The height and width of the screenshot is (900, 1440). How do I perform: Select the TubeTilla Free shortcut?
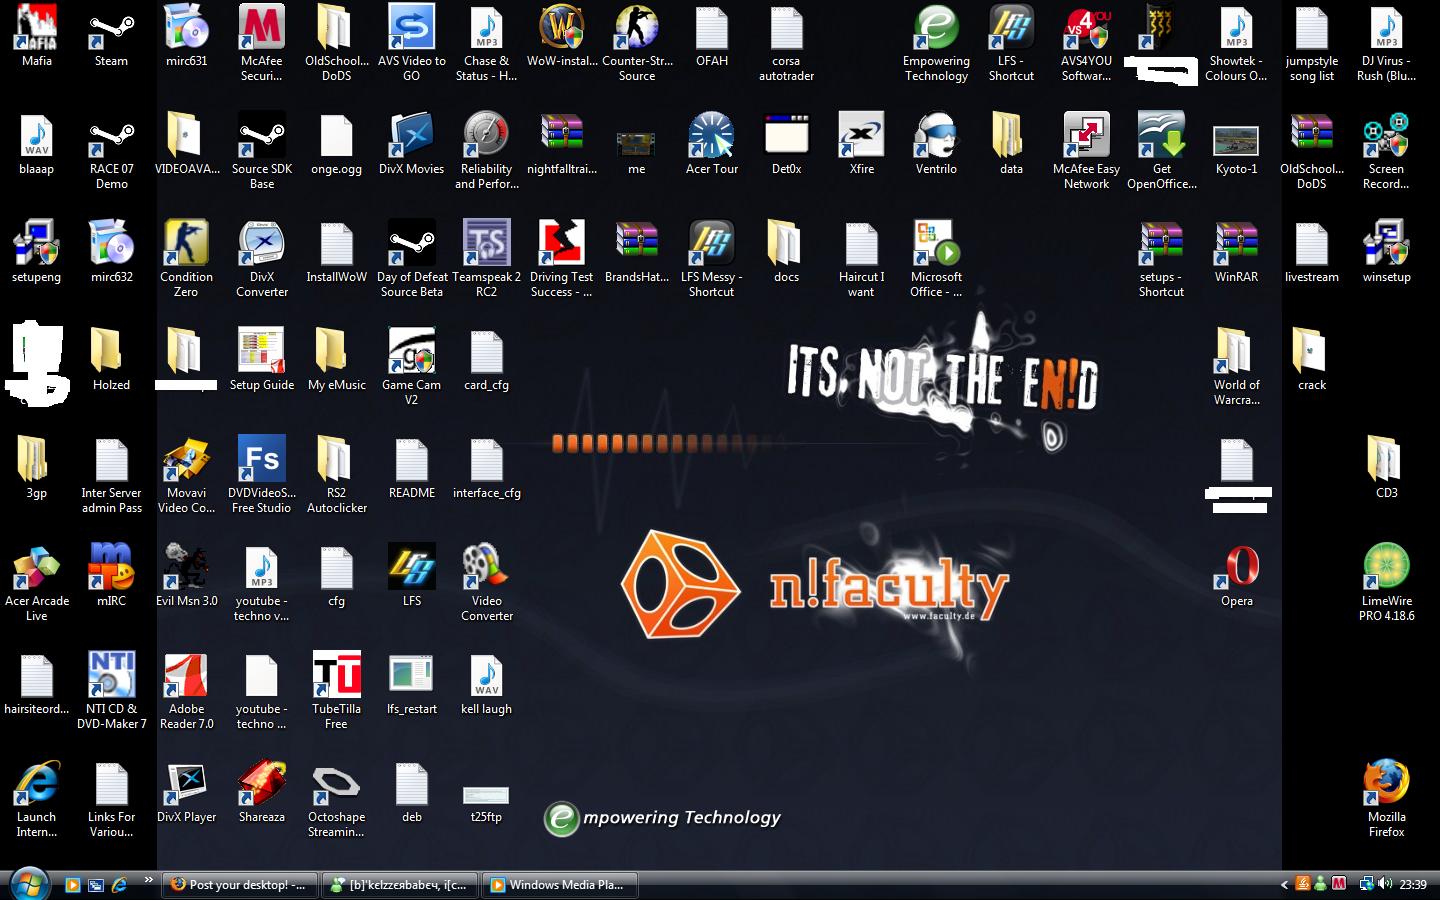tap(336, 691)
